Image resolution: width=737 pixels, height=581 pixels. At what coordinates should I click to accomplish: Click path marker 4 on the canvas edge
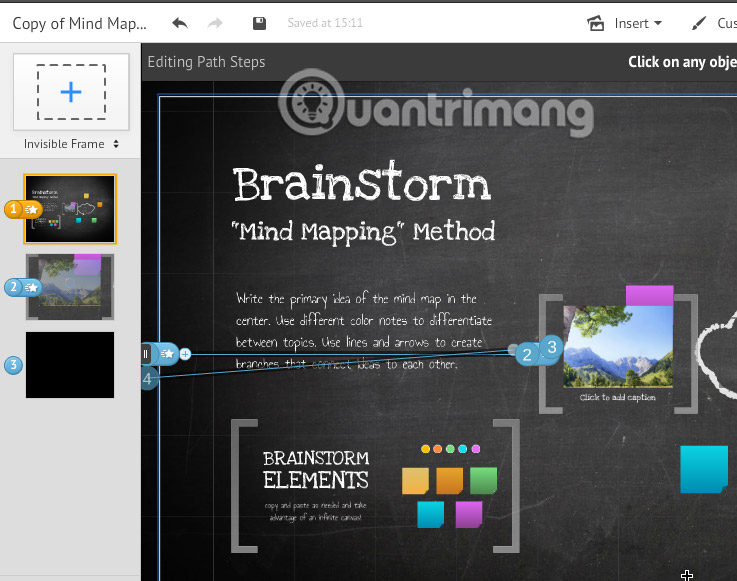(148, 378)
